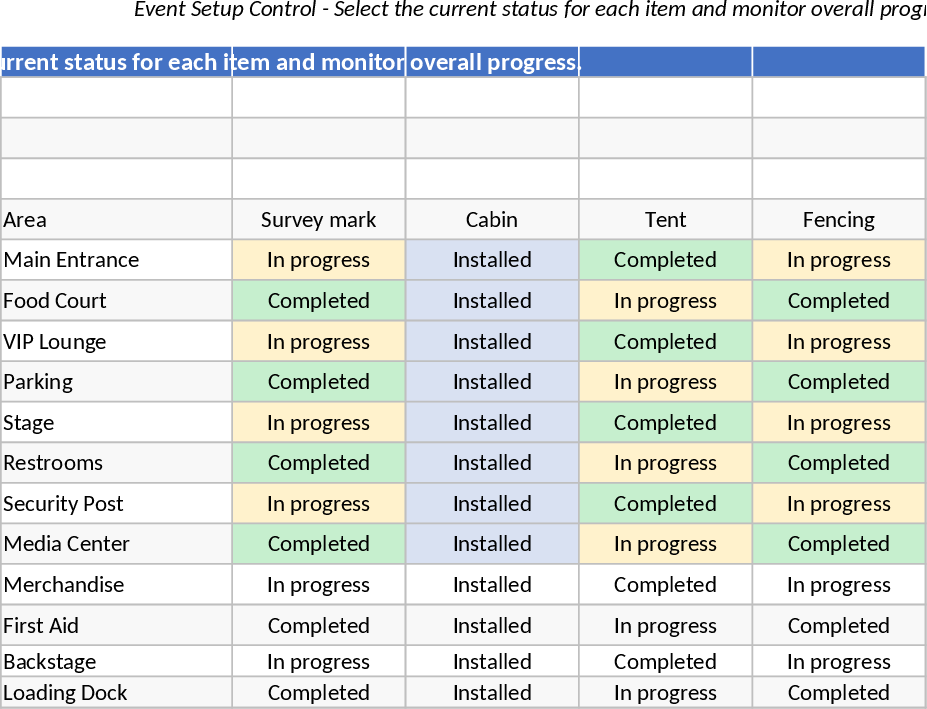Click the Fencing column header cell
The image size is (927, 709).
click(x=838, y=220)
